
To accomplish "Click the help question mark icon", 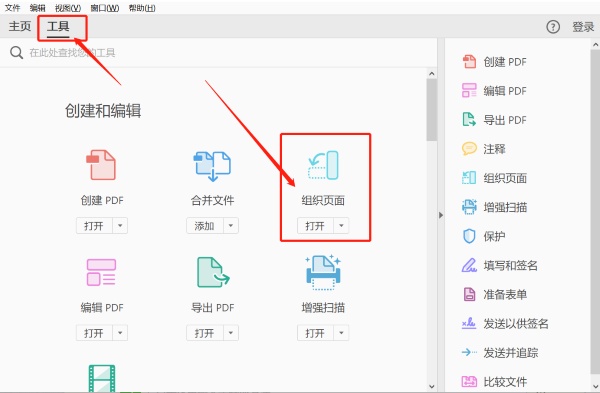I will coord(553,27).
